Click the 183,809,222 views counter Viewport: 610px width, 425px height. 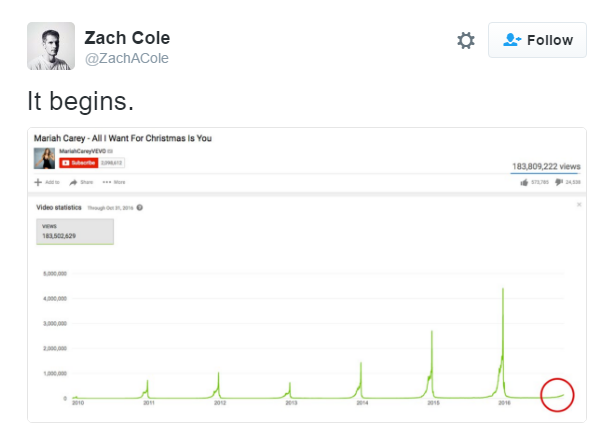click(546, 167)
